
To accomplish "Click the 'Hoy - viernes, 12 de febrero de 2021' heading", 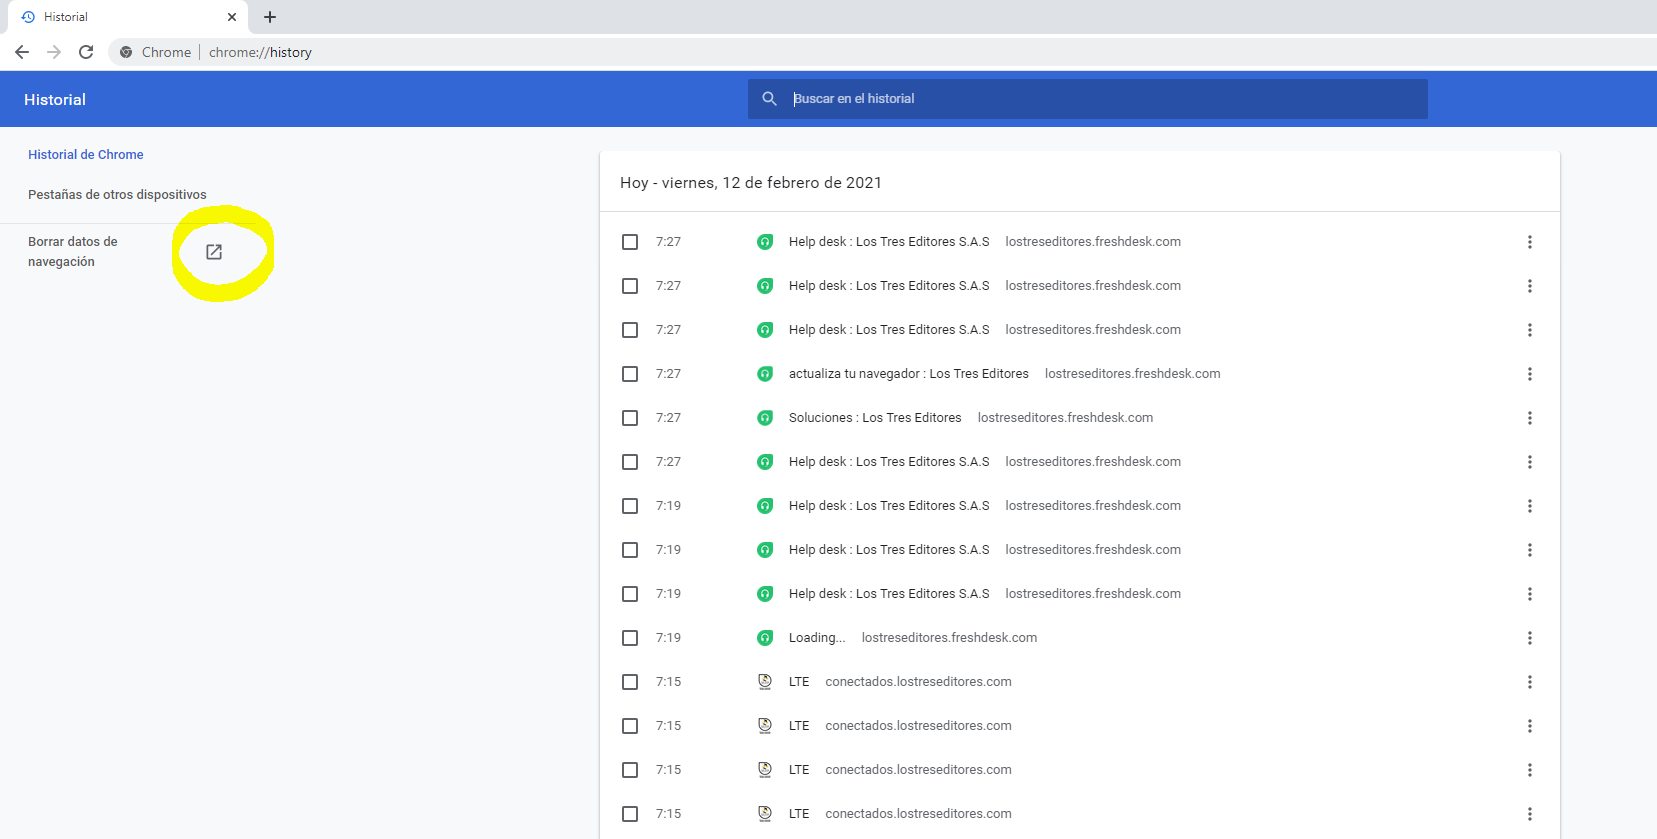I will coord(751,183).
